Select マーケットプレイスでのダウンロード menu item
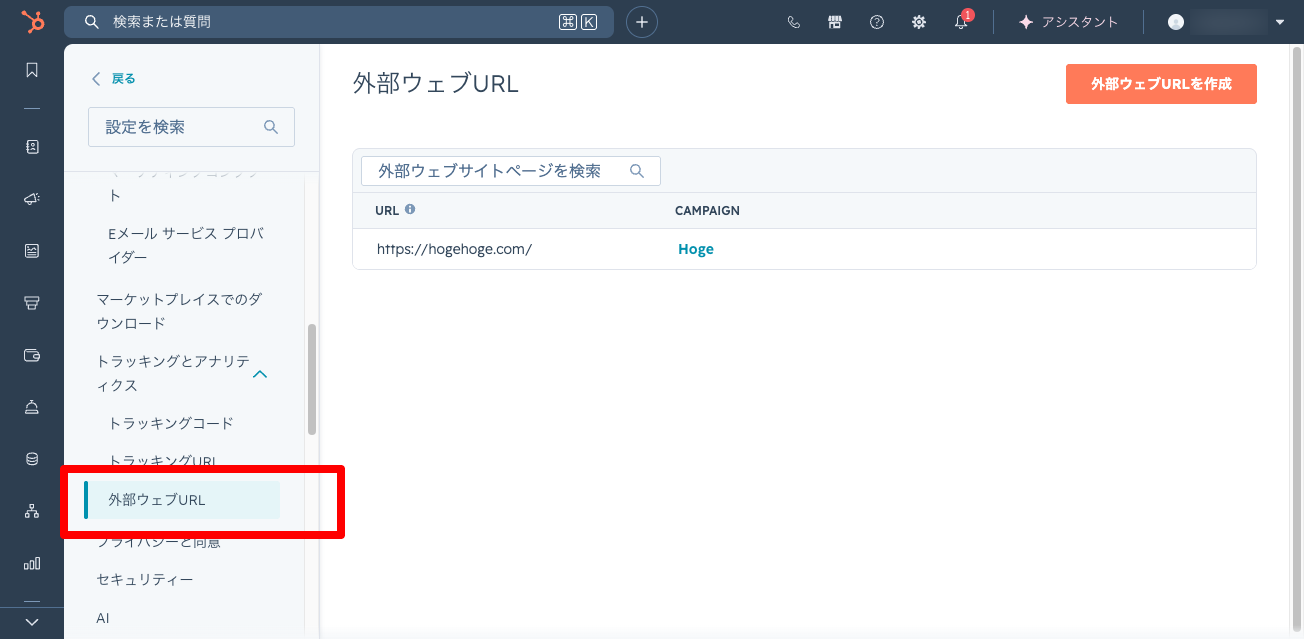This screenshot has height=639, width=1304. [x=179, y=311]
